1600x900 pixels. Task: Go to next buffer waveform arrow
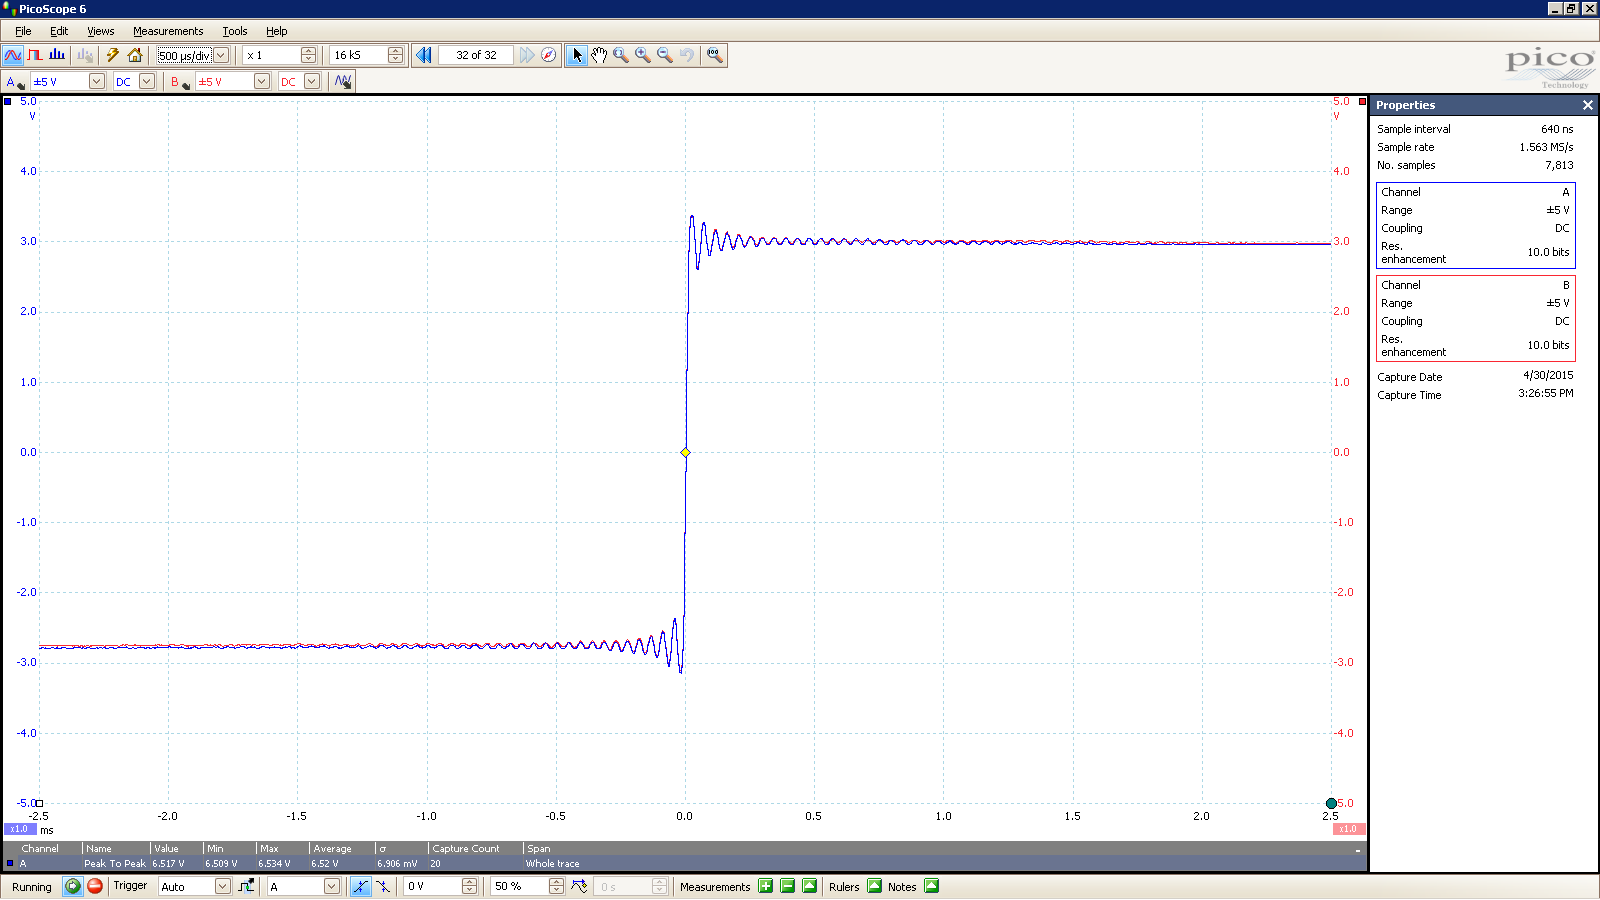tap(527, 55)
